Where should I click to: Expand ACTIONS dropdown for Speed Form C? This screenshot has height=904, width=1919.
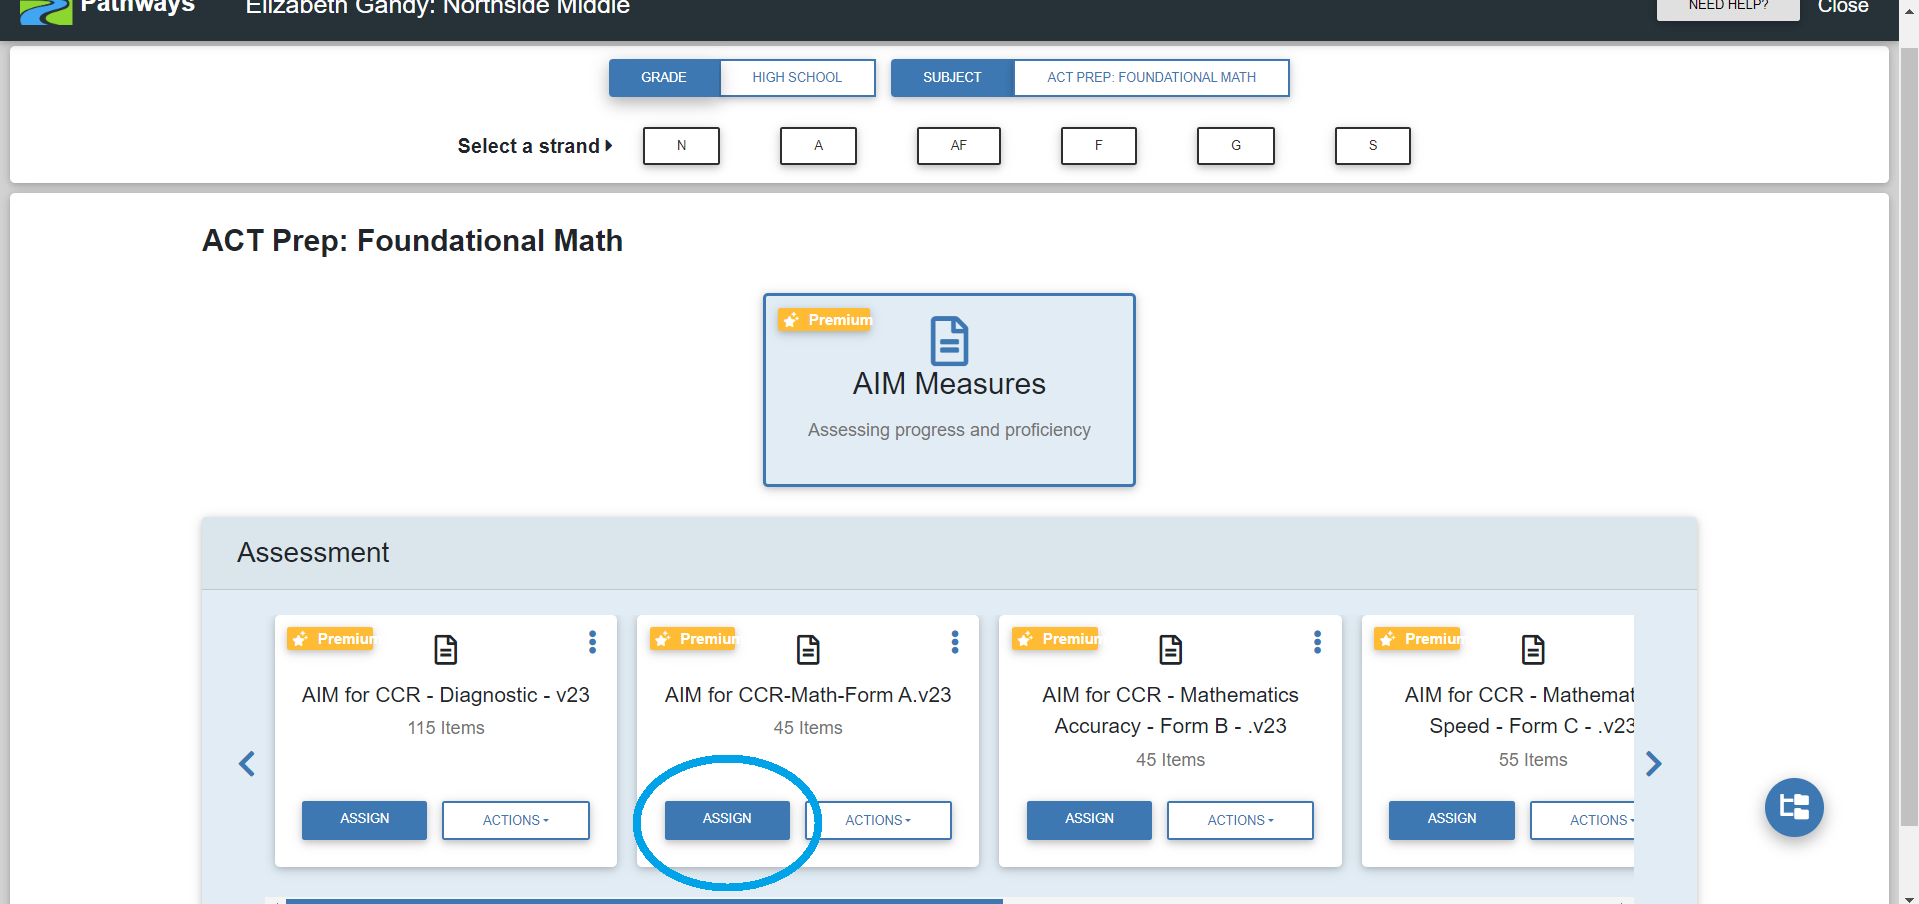pyautogui.click(x=1582, y=820)
